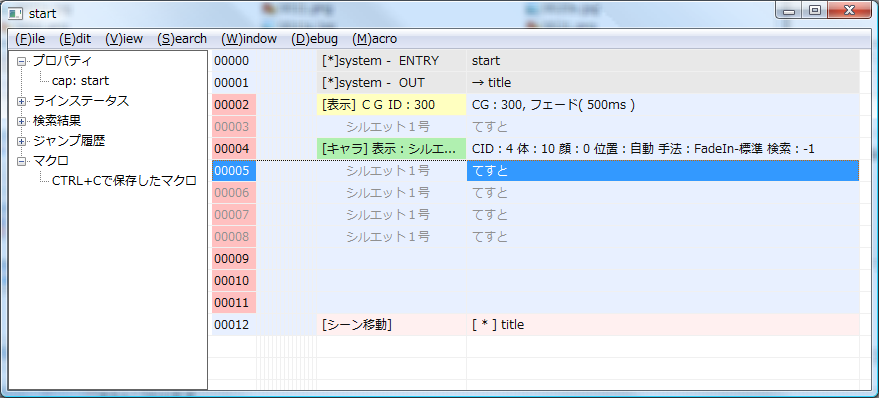
Task: Select 'CTRL+Cで保存したマクロ' tree item
Action: click(124, 181)
